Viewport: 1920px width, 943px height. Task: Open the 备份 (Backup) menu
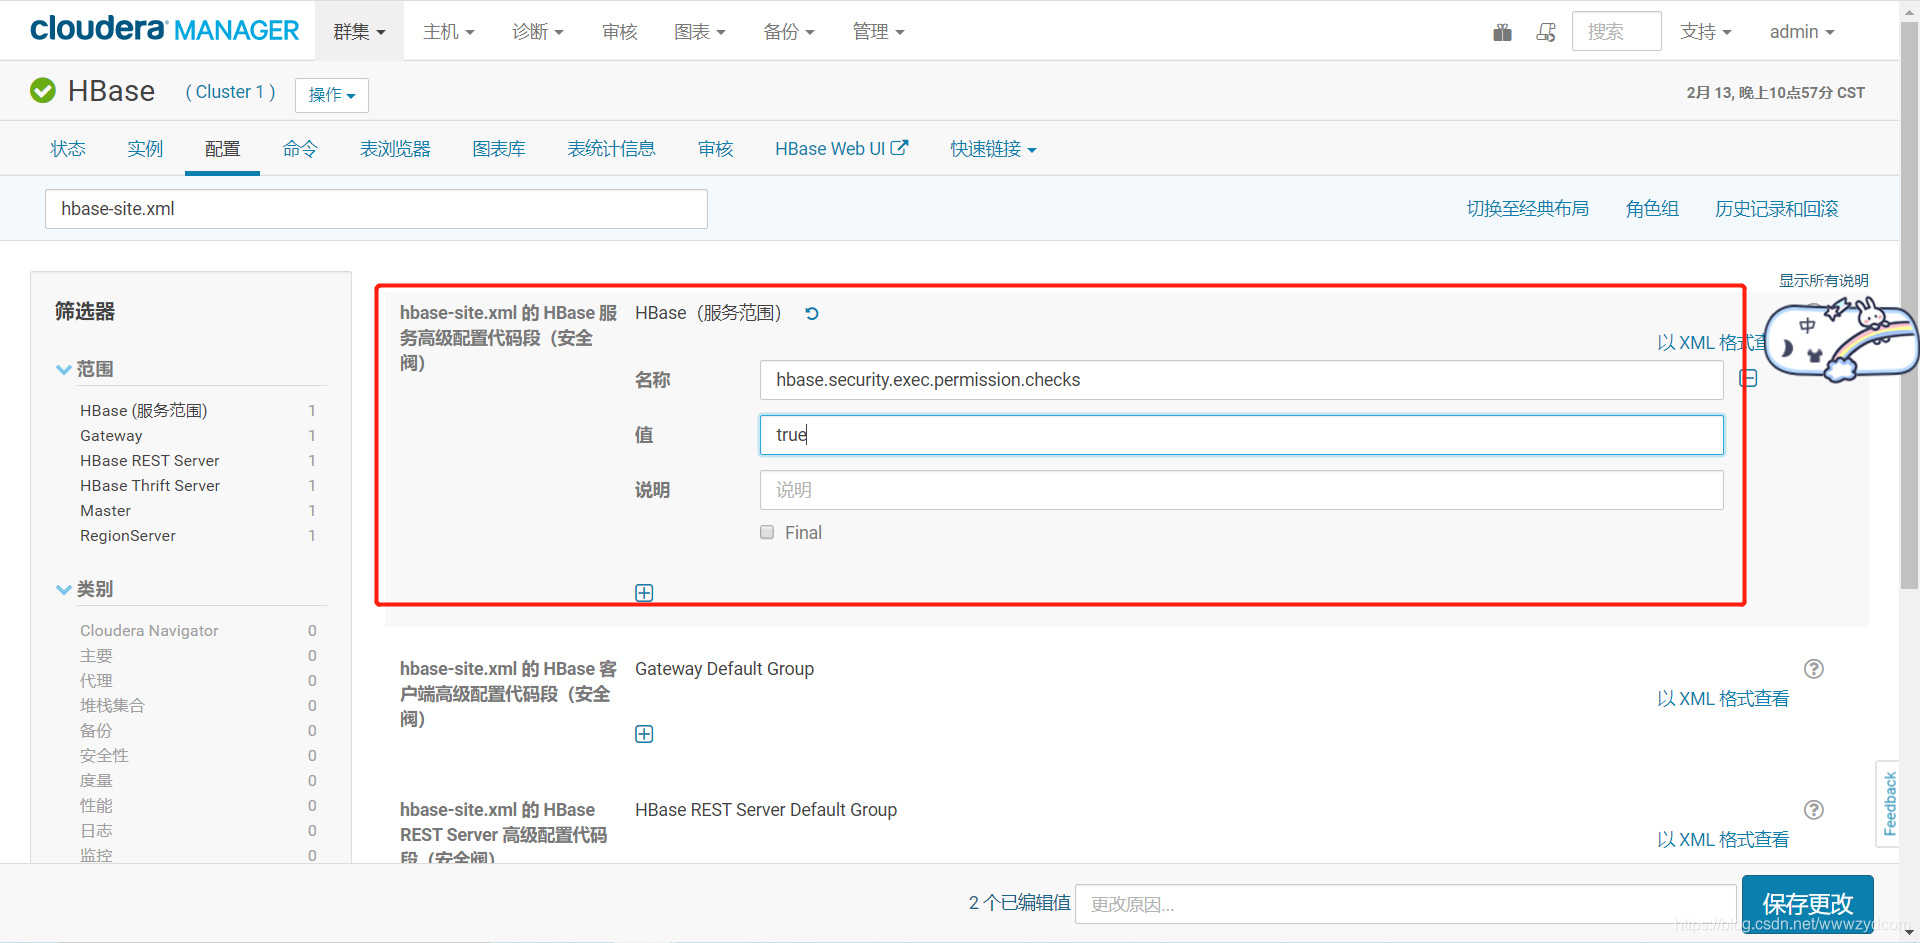(x=788, y=31)
